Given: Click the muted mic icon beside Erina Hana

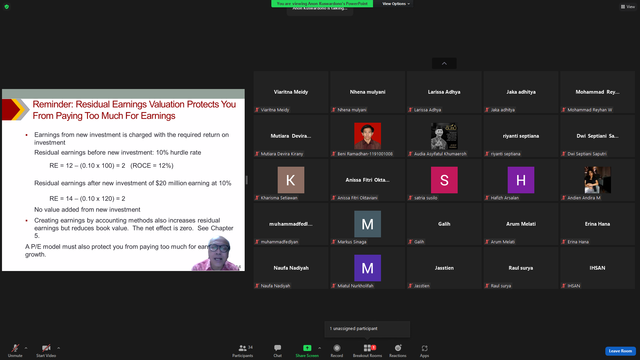Looking at the screenshot, I should [x=564, y=242].
